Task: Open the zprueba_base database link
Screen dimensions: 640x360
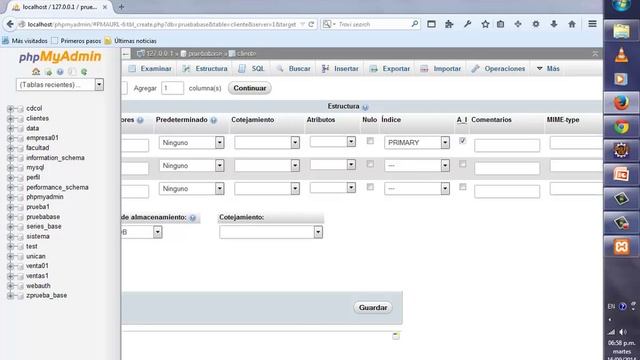Action: point(47,296)
